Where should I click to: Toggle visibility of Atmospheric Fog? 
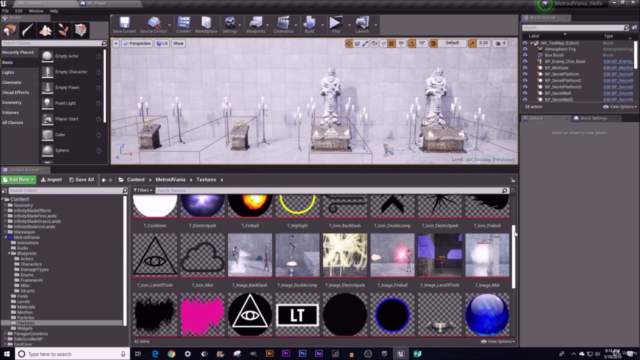[525, 49]
